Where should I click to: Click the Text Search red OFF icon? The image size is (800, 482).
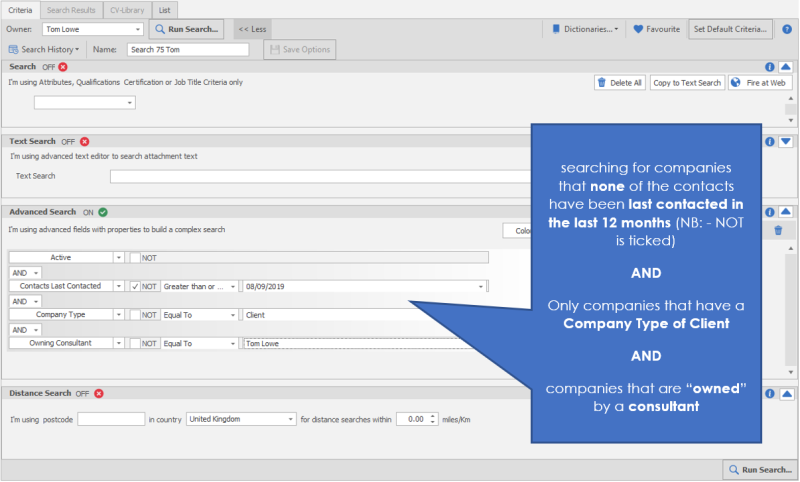click(x=84, y=142)
